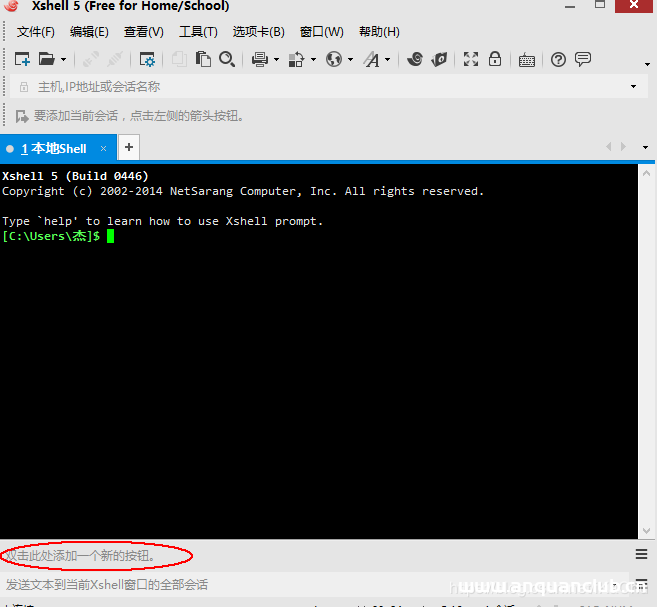Image resolution: width=657 pixels, height=607 pixels.
Task: Expand the tab list dropdown arrow
Action: (x=645, y=147)
